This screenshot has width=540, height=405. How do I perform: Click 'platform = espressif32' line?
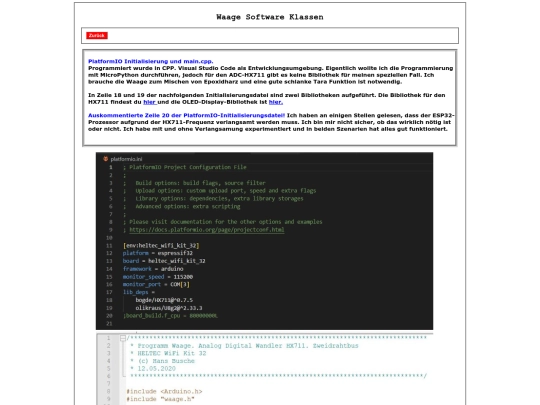pos(157,253)
